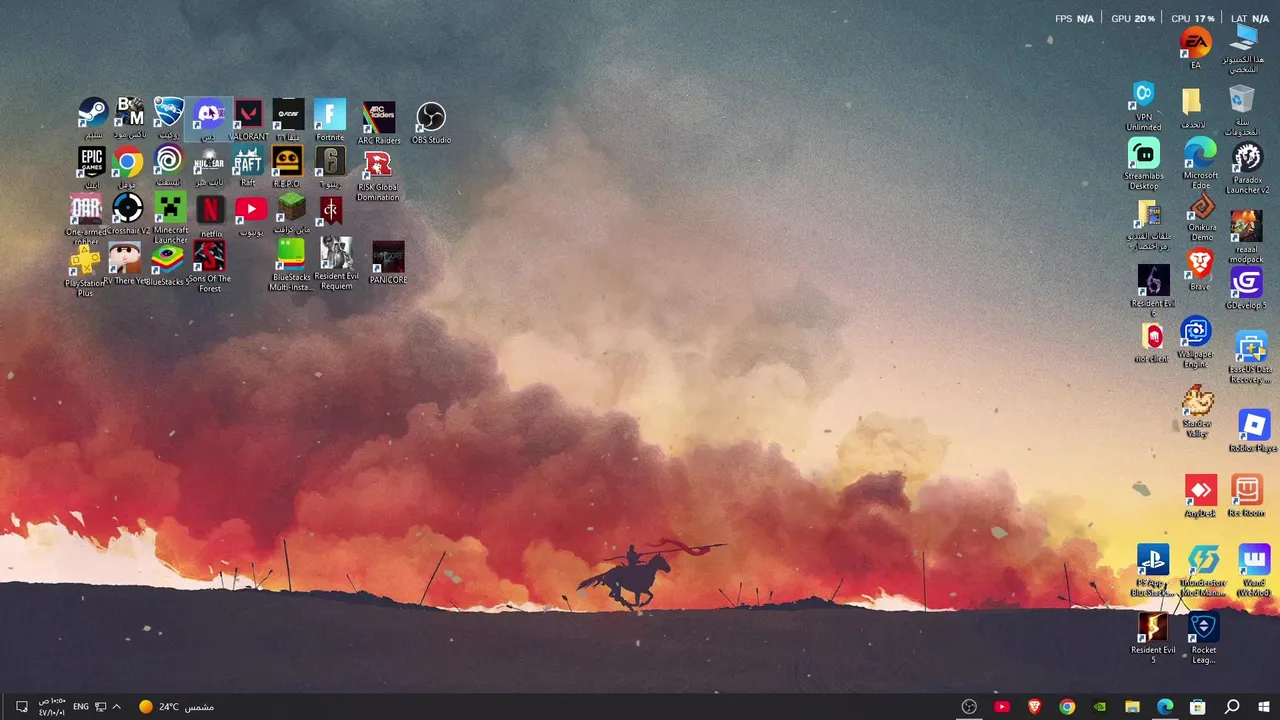Open the taskbar search magnifier
This screenshot has height=720, width=1280.
[x=1232, y=707]
